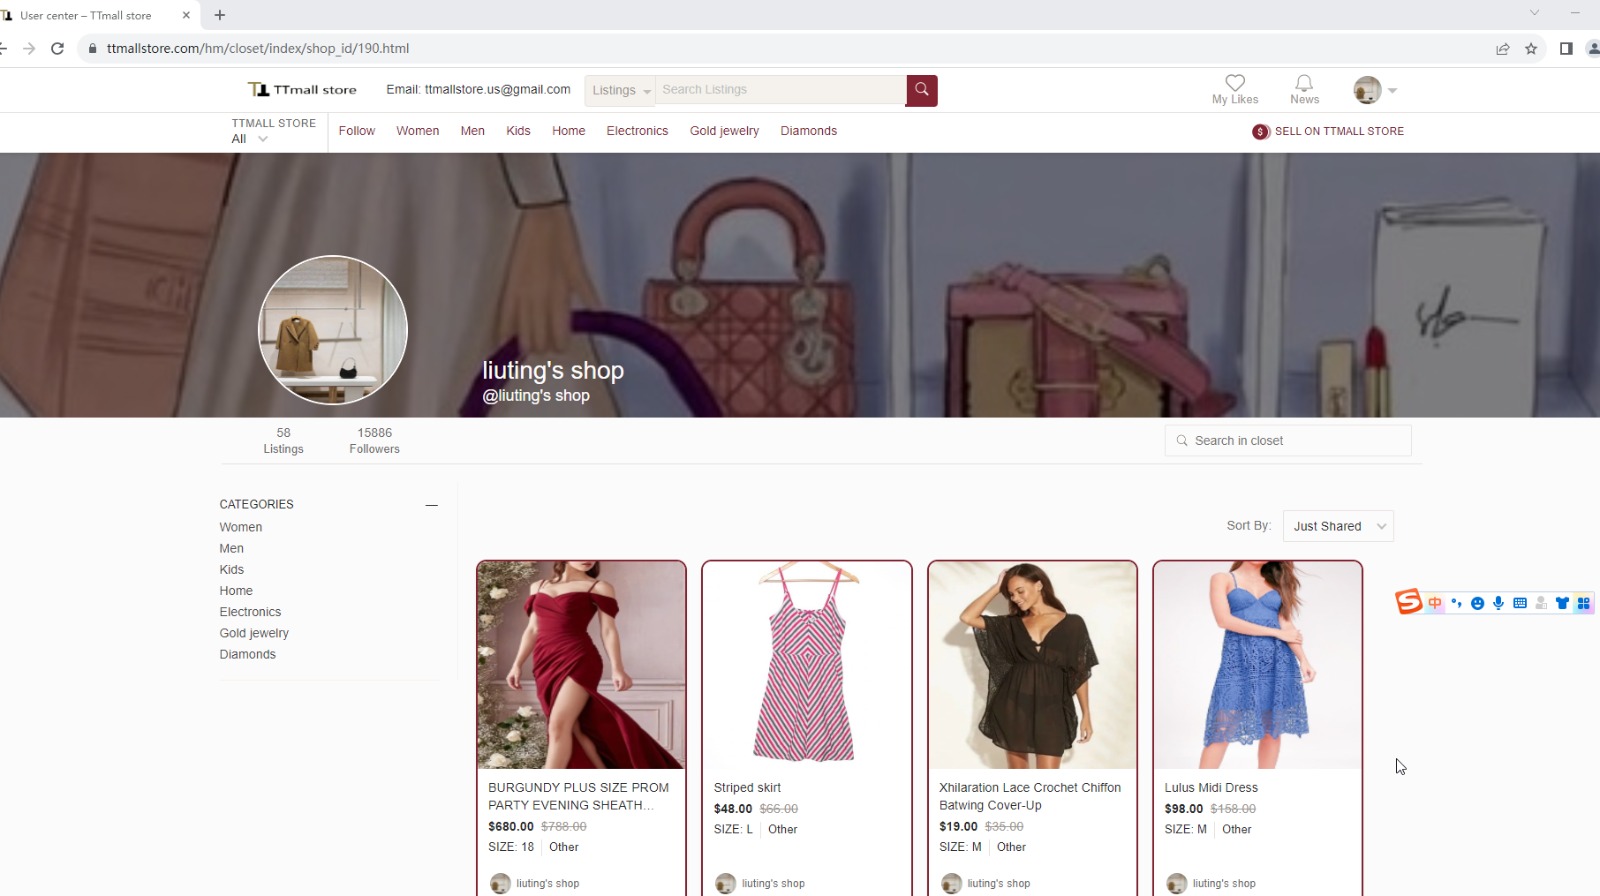Click the Search in closet field
Screen dimensions: 1600x896
1288,441
